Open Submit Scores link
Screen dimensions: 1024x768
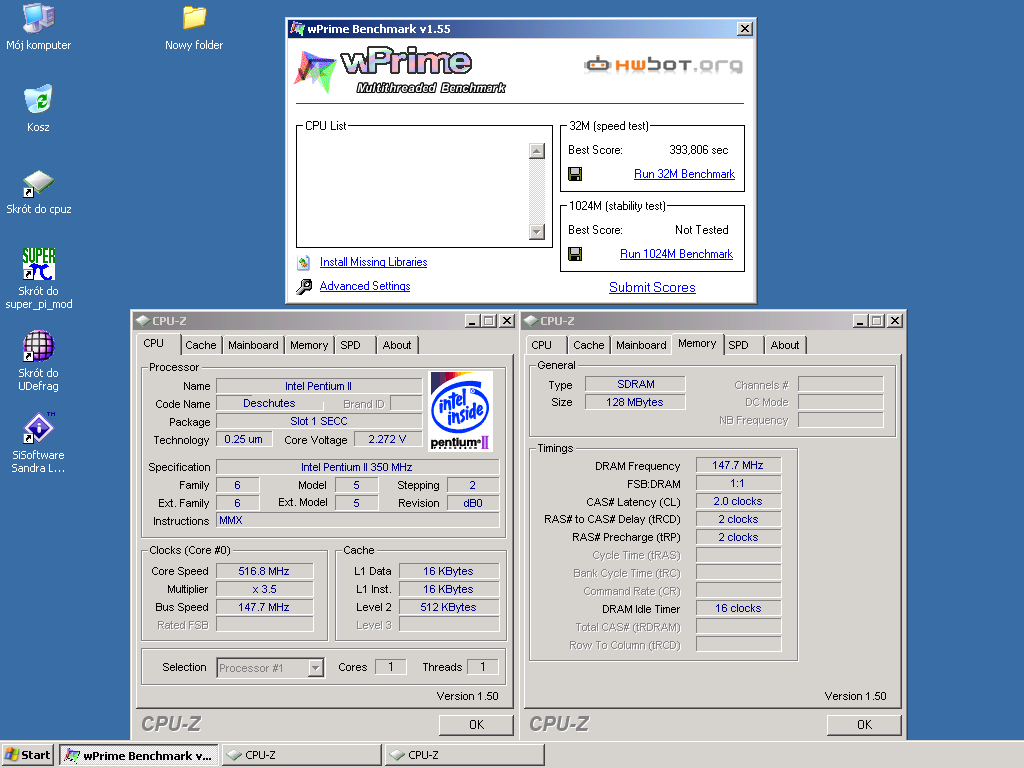pos(652,287)
